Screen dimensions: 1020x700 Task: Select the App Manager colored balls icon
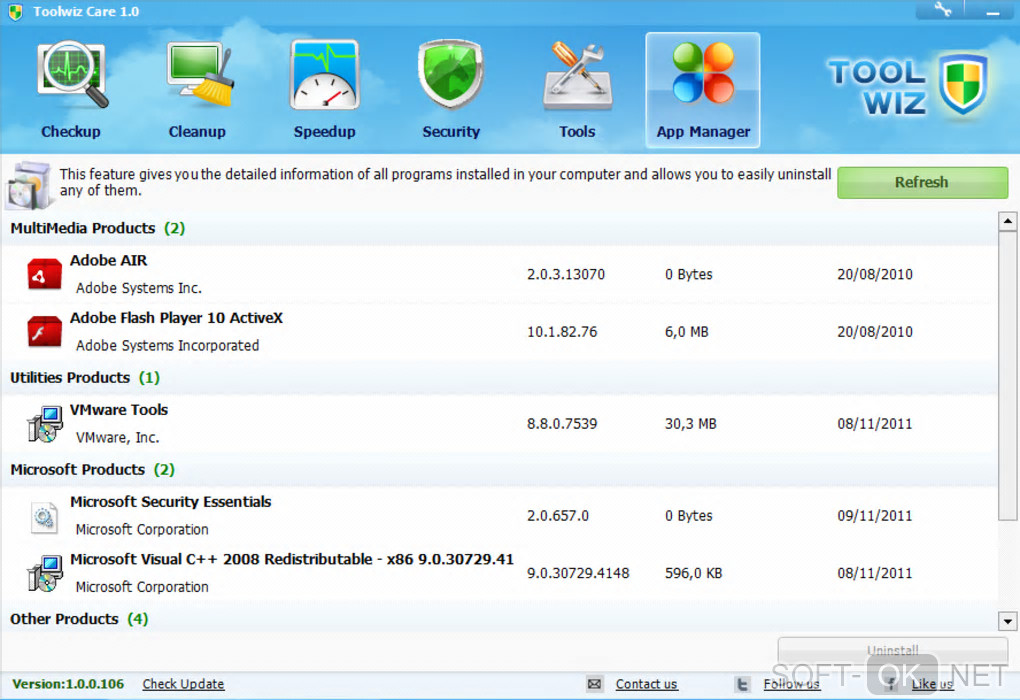pyautogui.click(x=703, y=73)
